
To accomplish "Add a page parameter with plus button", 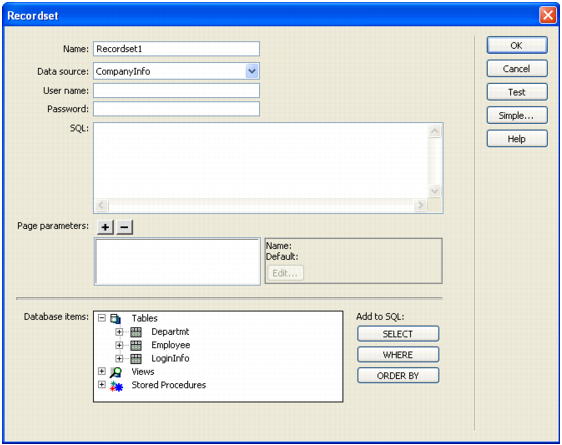I will [x=105, y=227].
